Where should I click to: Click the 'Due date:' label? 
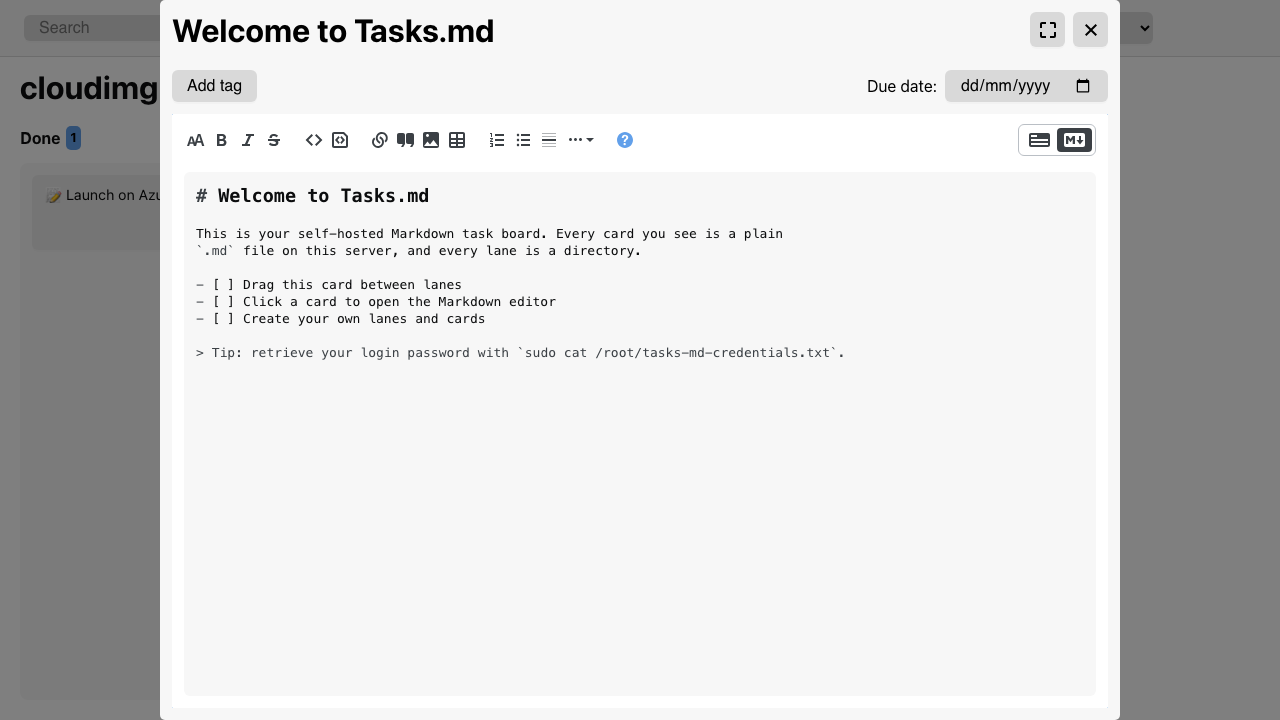pos(902,86)
